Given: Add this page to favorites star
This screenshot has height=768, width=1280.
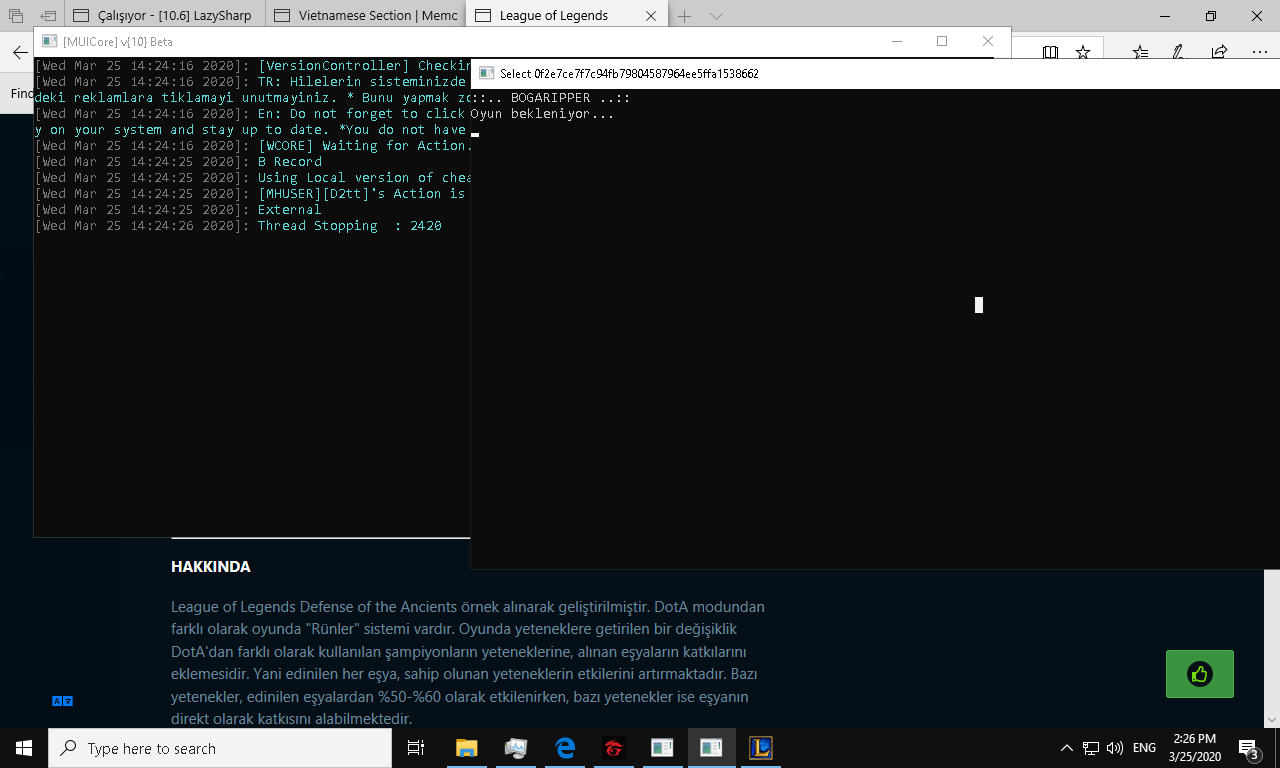Looking at the screenshot, I should point(1083,52).
